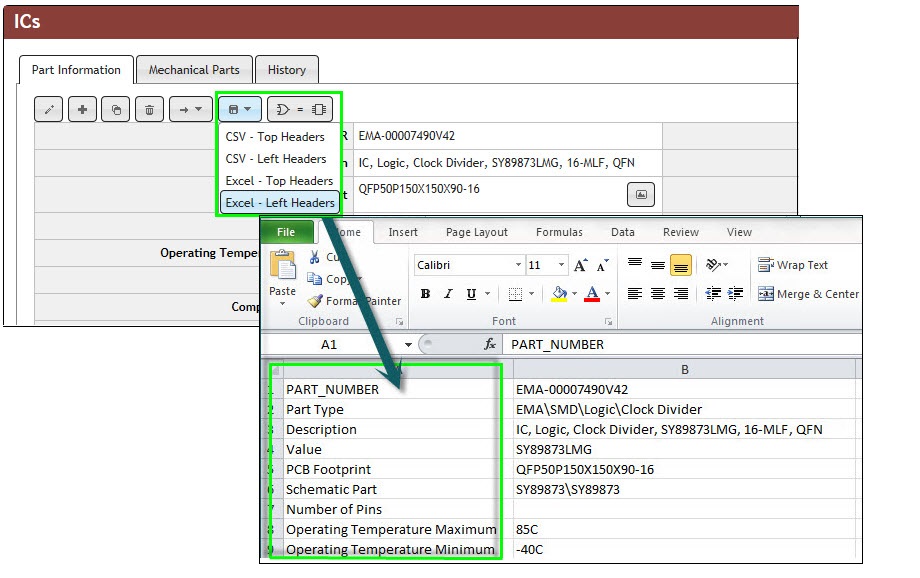This screenshot has height=578, width=920.
Task: Switch to the Mechanical Parts tab
Action: click(x=194, y=70)
